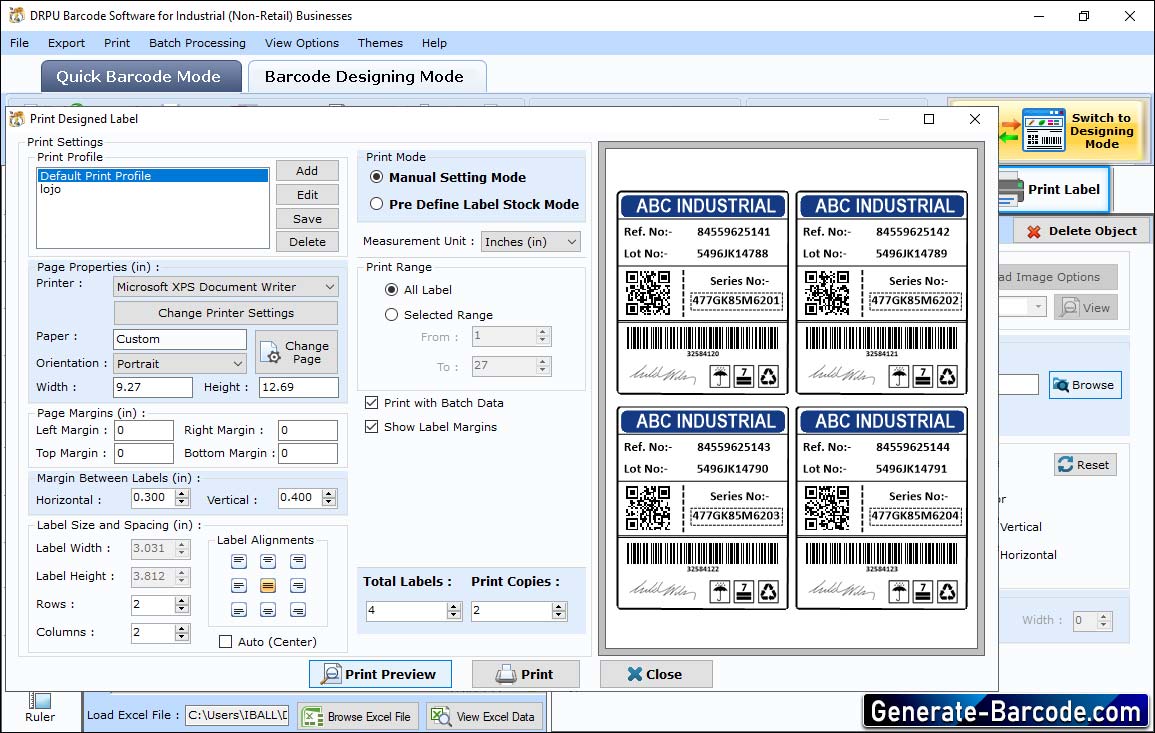Click the Load Excel File path field
The image size is (1155, 733).
click(236, 715)
